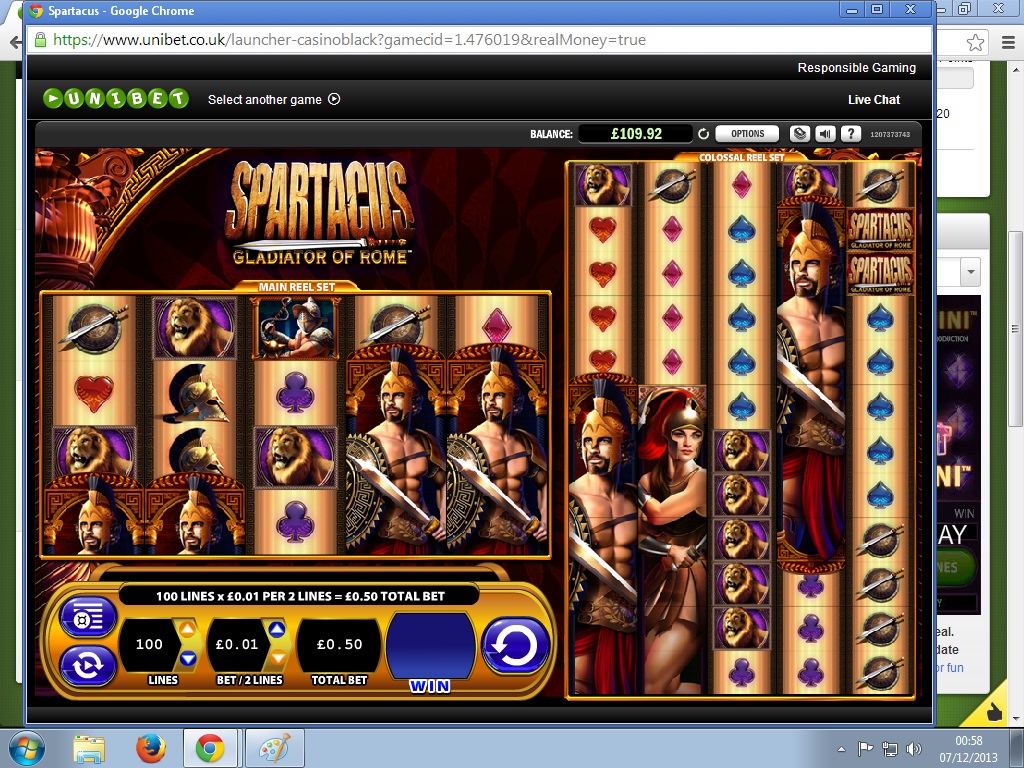Spin the reels with the circular arrow button
Screen dimensions: 1024x768
(516, 645)
